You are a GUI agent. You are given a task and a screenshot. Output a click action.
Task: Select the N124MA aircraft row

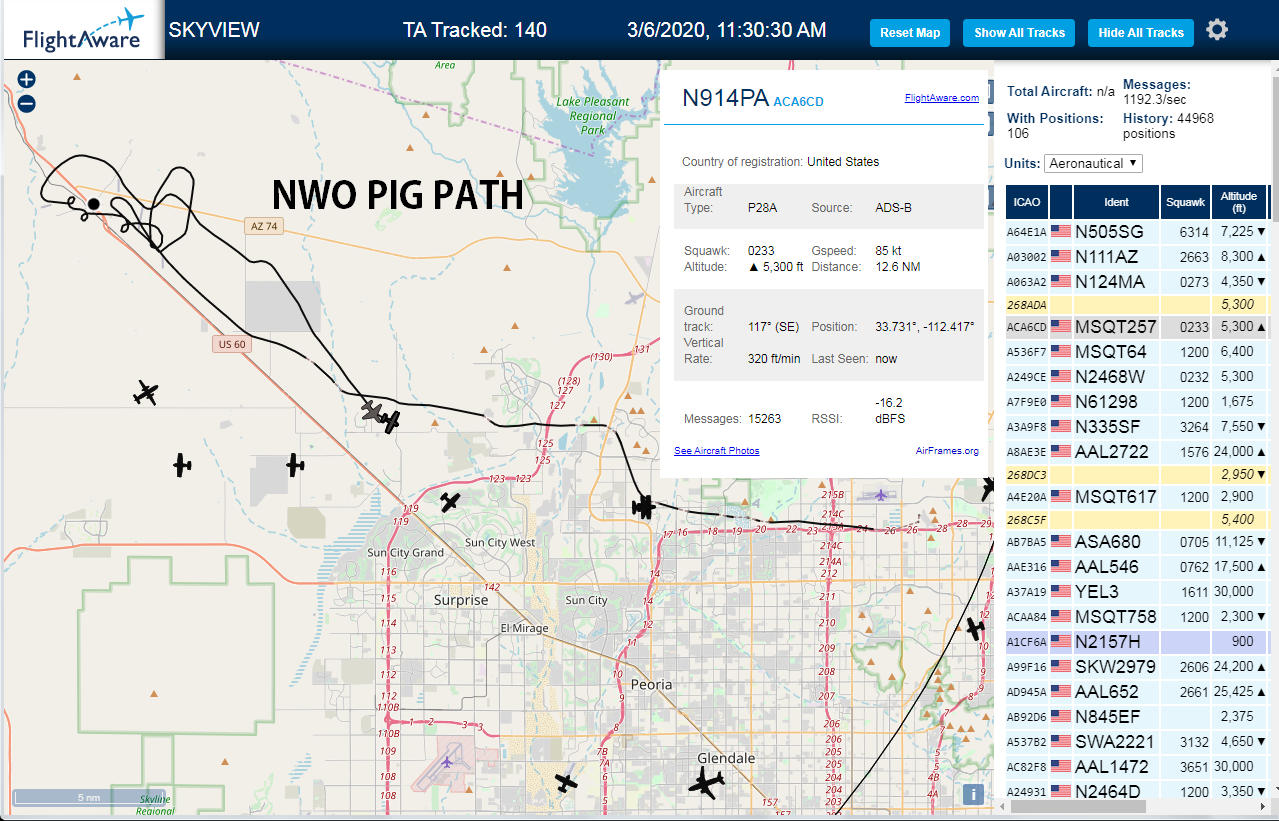point(1137,282)
